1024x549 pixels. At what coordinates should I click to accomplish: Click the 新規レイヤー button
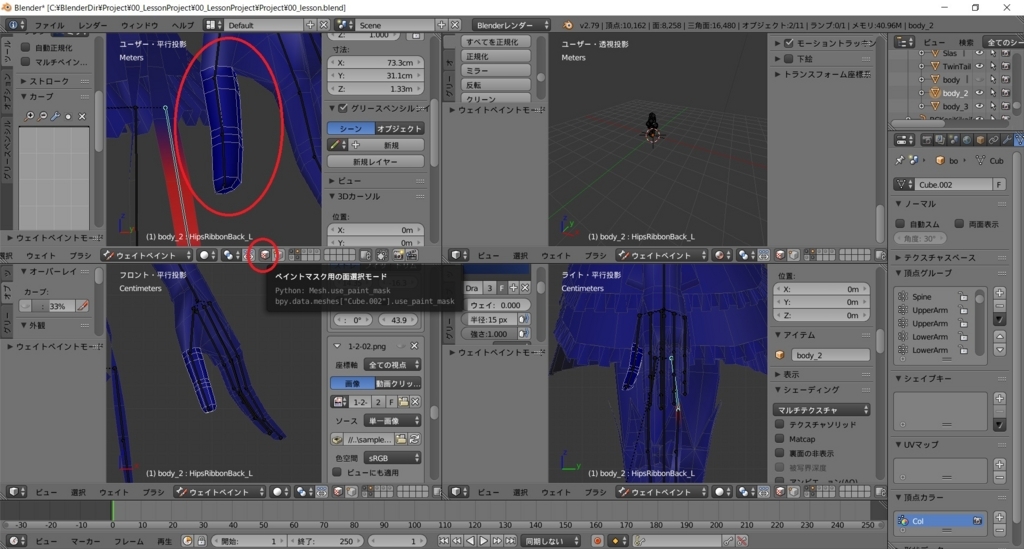tap(376, 161)
